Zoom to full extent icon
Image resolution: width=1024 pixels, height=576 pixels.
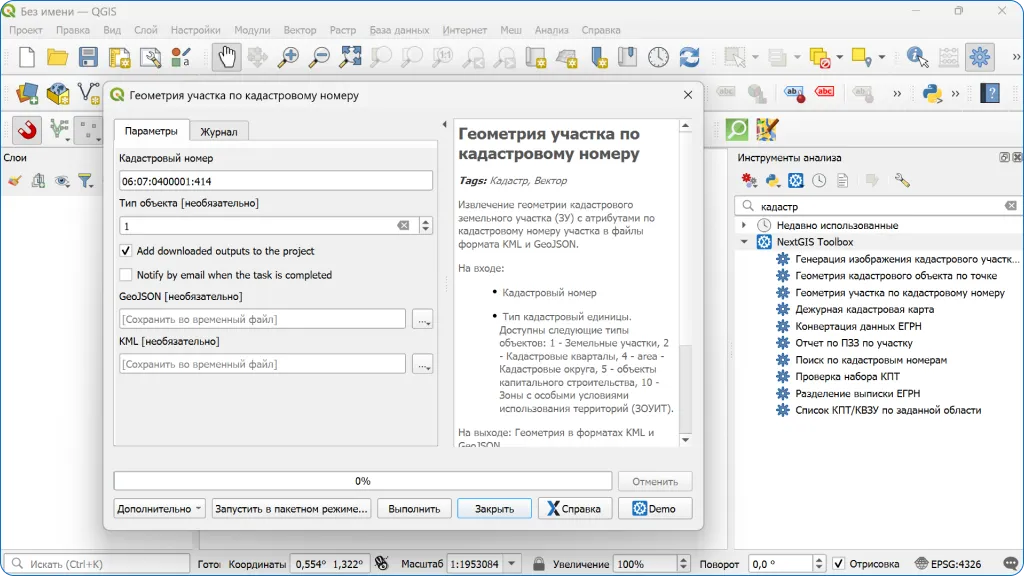click(x=350, y=57)
